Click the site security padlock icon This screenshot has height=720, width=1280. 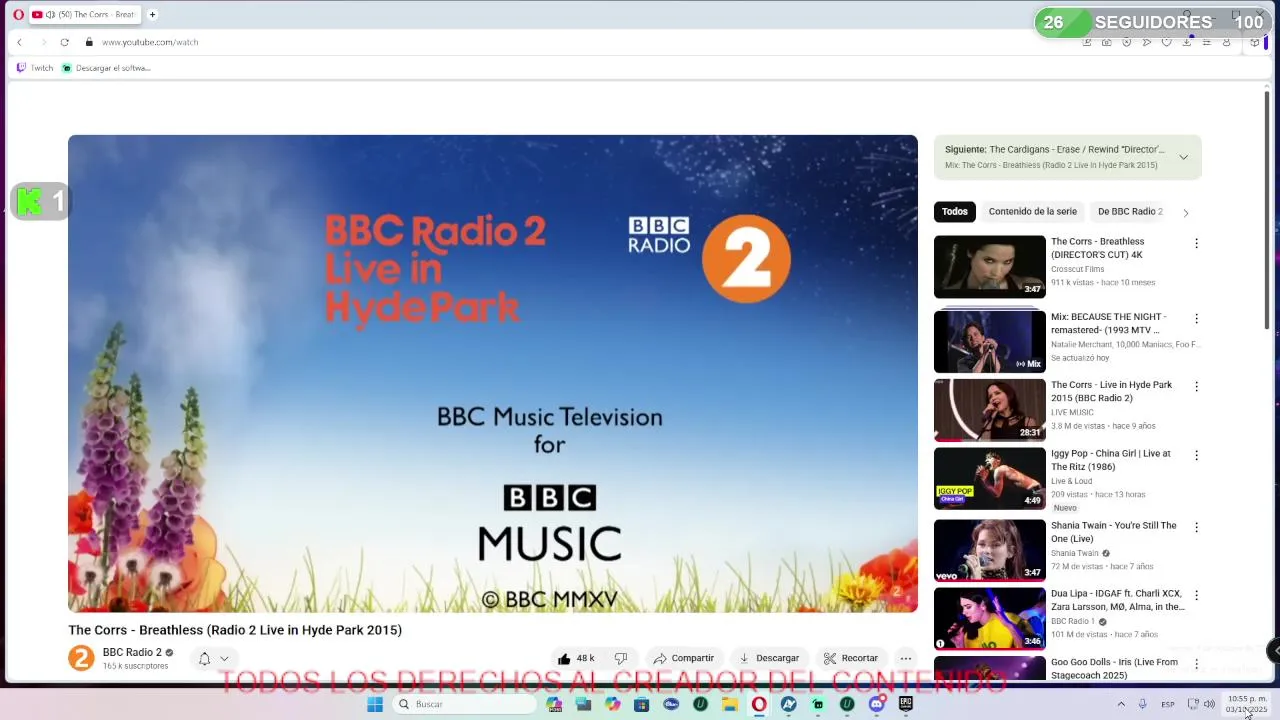pos(89,42)
